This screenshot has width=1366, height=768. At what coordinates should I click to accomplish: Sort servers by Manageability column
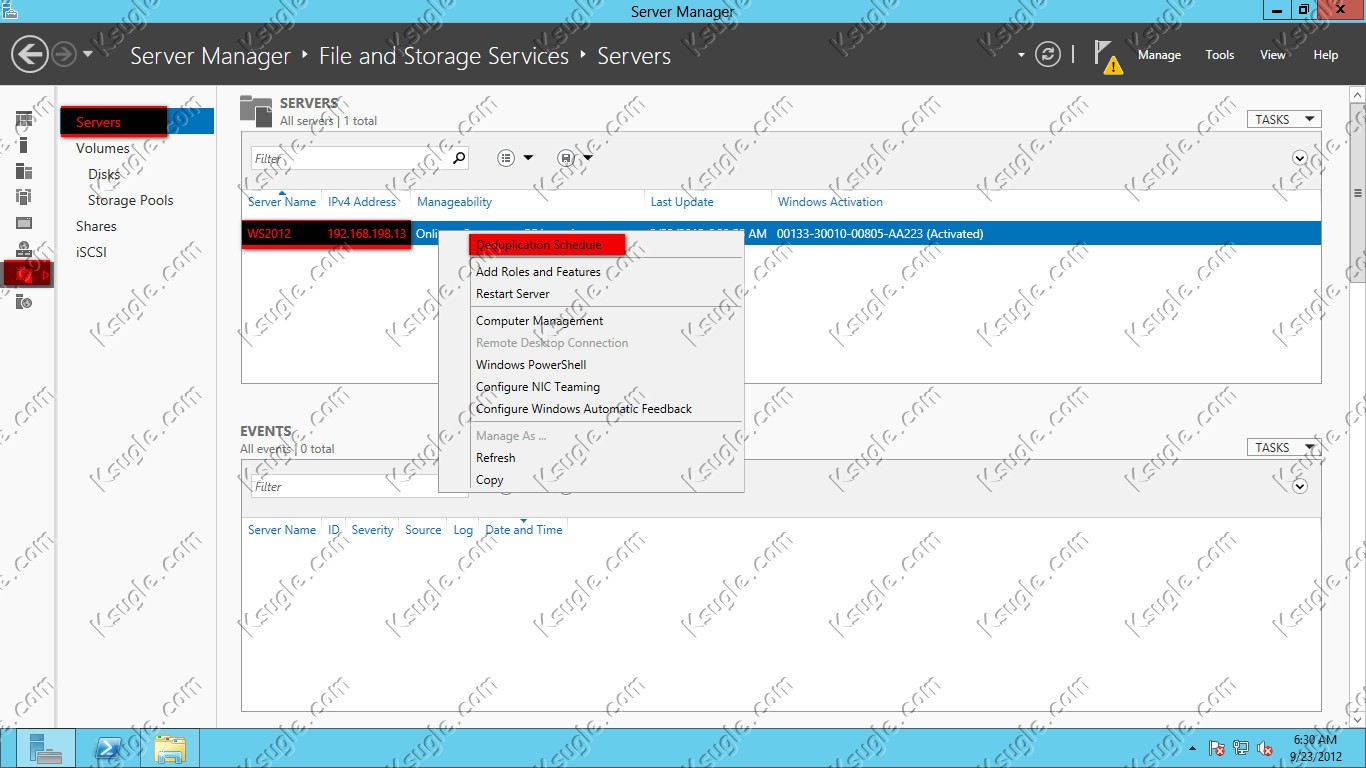454,202
